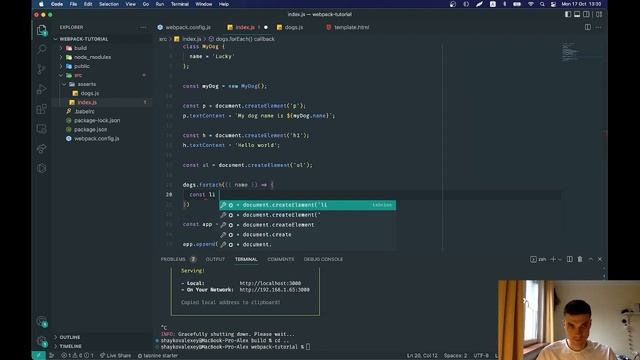Viewport: 640px width, 360px height.
Task: Open the Accounts icon in activity bar
Action: pyautogui.click(x=42, y=322)
